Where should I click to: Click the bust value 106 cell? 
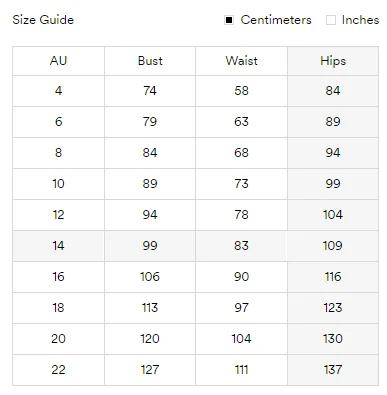click(x=150, y=277)
